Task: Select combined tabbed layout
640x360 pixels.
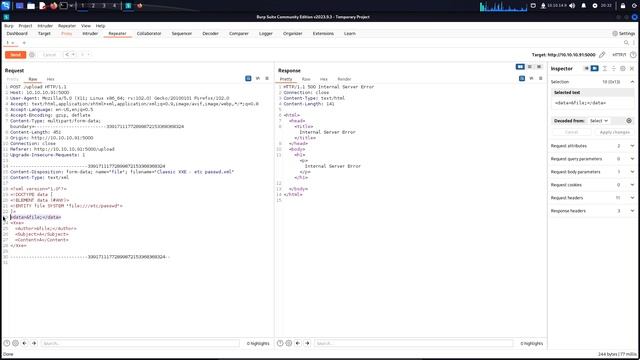Action: click(x=539, y=67)
